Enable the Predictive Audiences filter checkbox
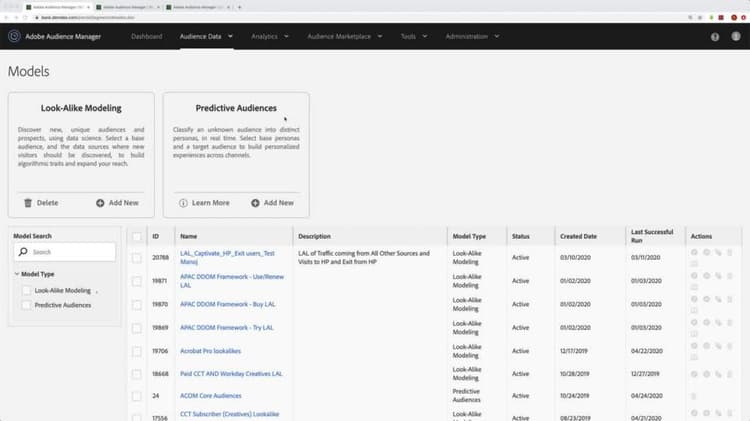 click(27, 305)
